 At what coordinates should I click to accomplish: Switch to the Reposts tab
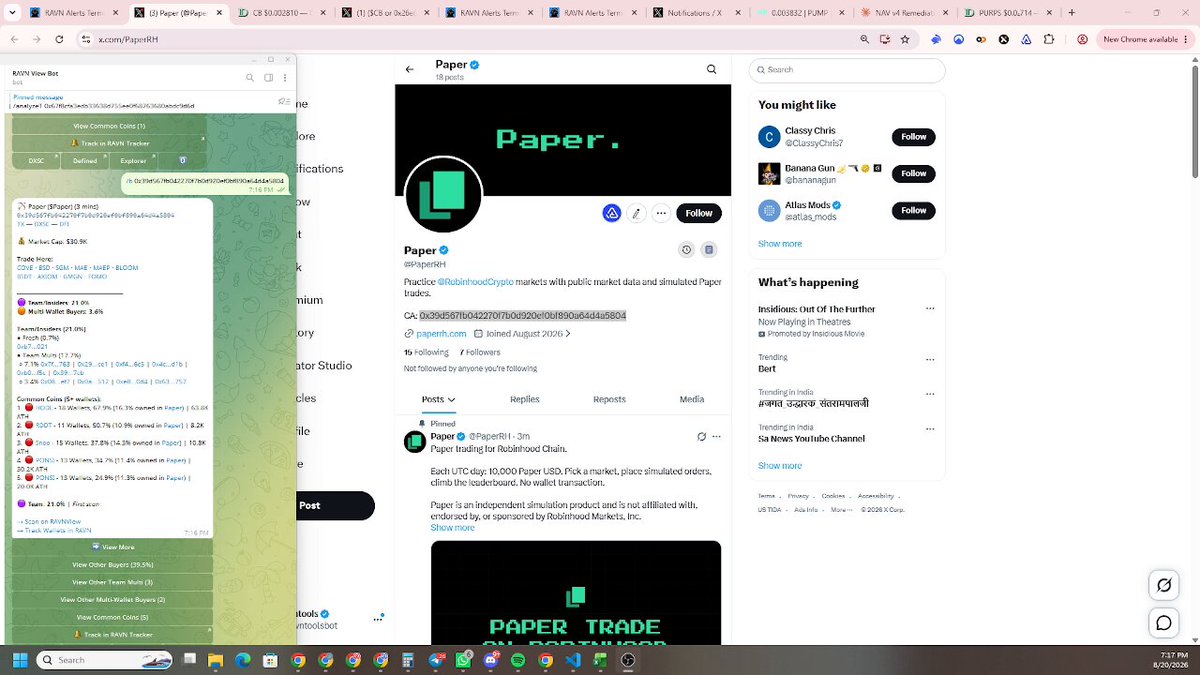click(609, 399)
